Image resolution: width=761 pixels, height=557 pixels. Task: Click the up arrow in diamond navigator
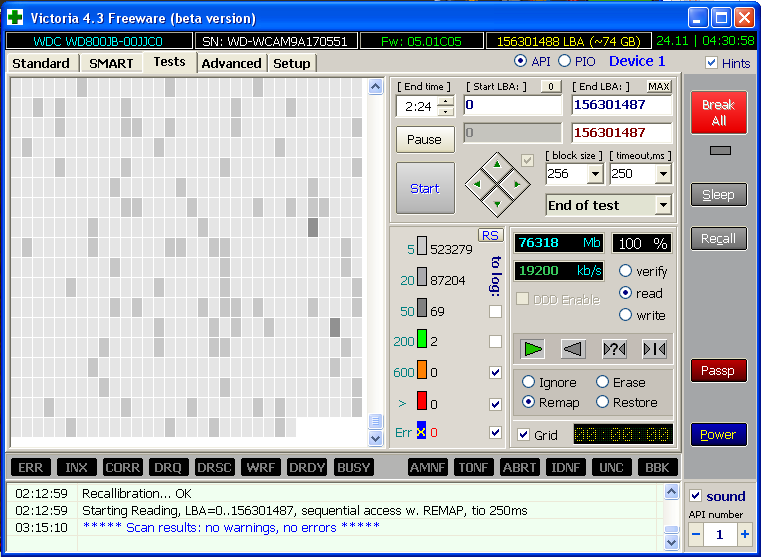point(497,164)
